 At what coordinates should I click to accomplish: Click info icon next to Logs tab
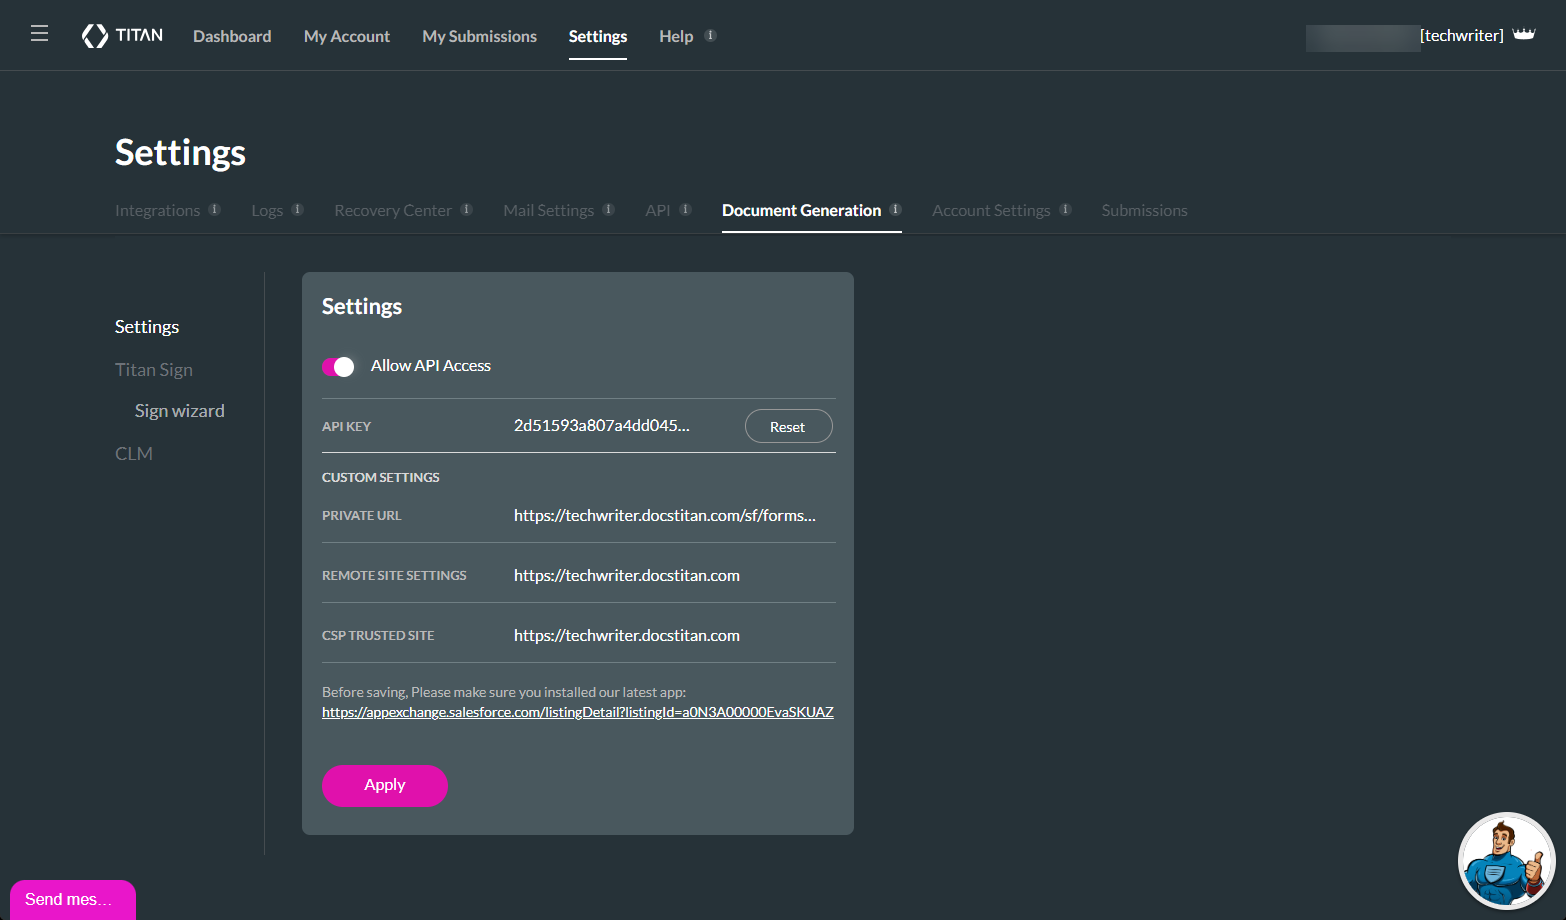297,209
